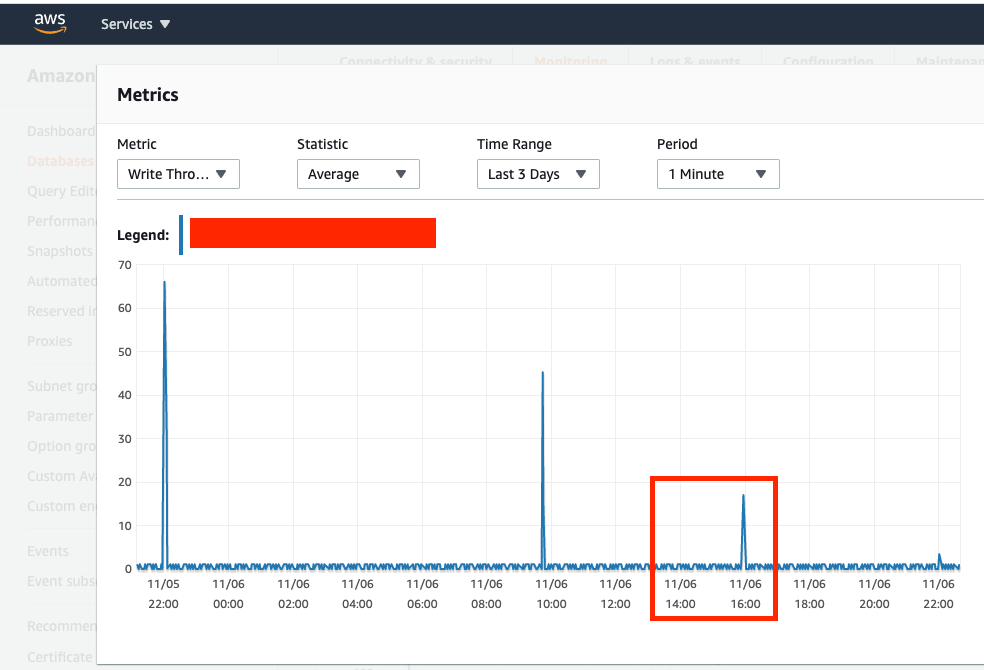Open Events in the sidebar
The image size is (984, 670).
click(48, 551)
